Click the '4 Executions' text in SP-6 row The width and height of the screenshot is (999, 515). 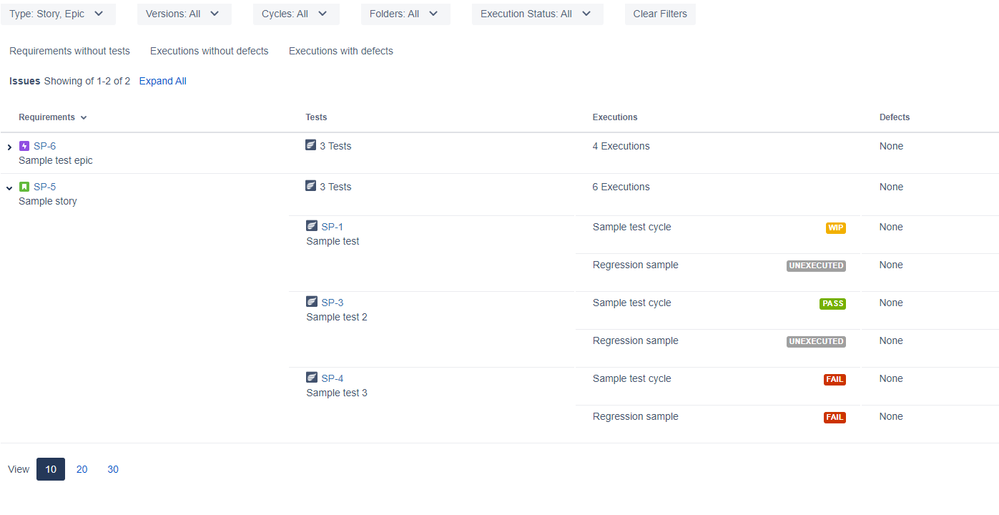621,146
